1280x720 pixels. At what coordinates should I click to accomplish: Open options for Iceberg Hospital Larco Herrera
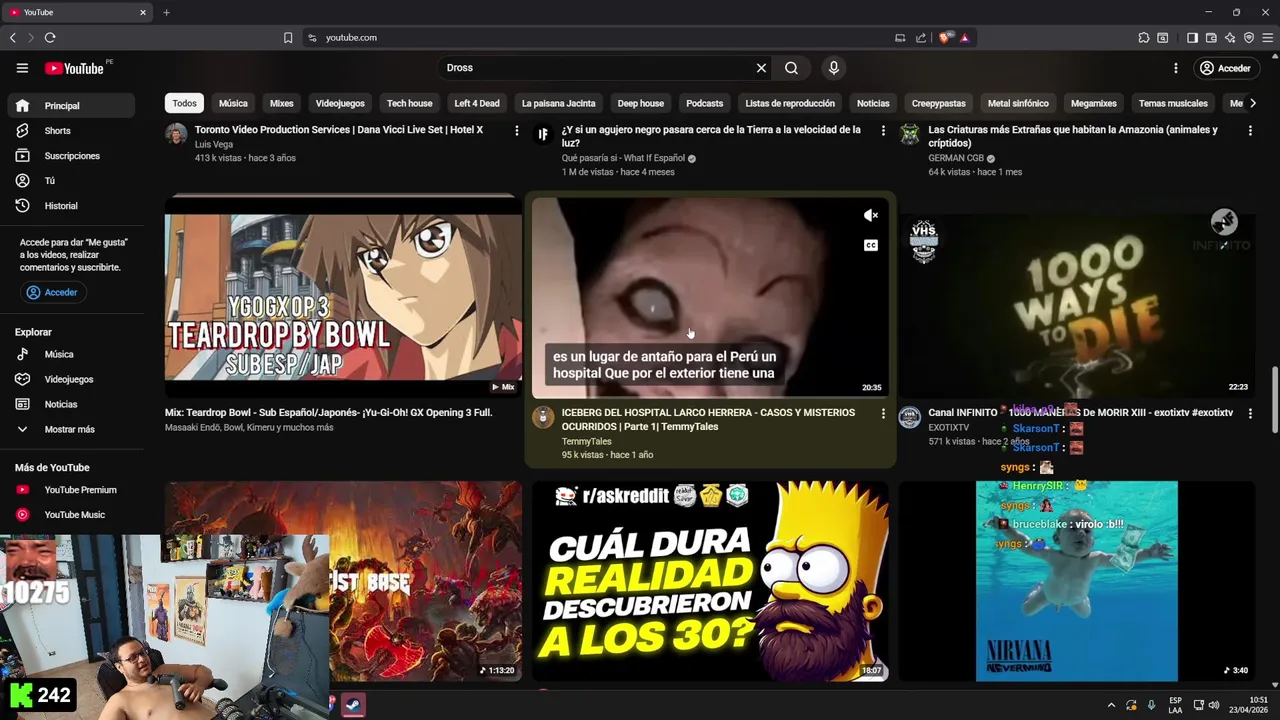(x=883, y=413)
